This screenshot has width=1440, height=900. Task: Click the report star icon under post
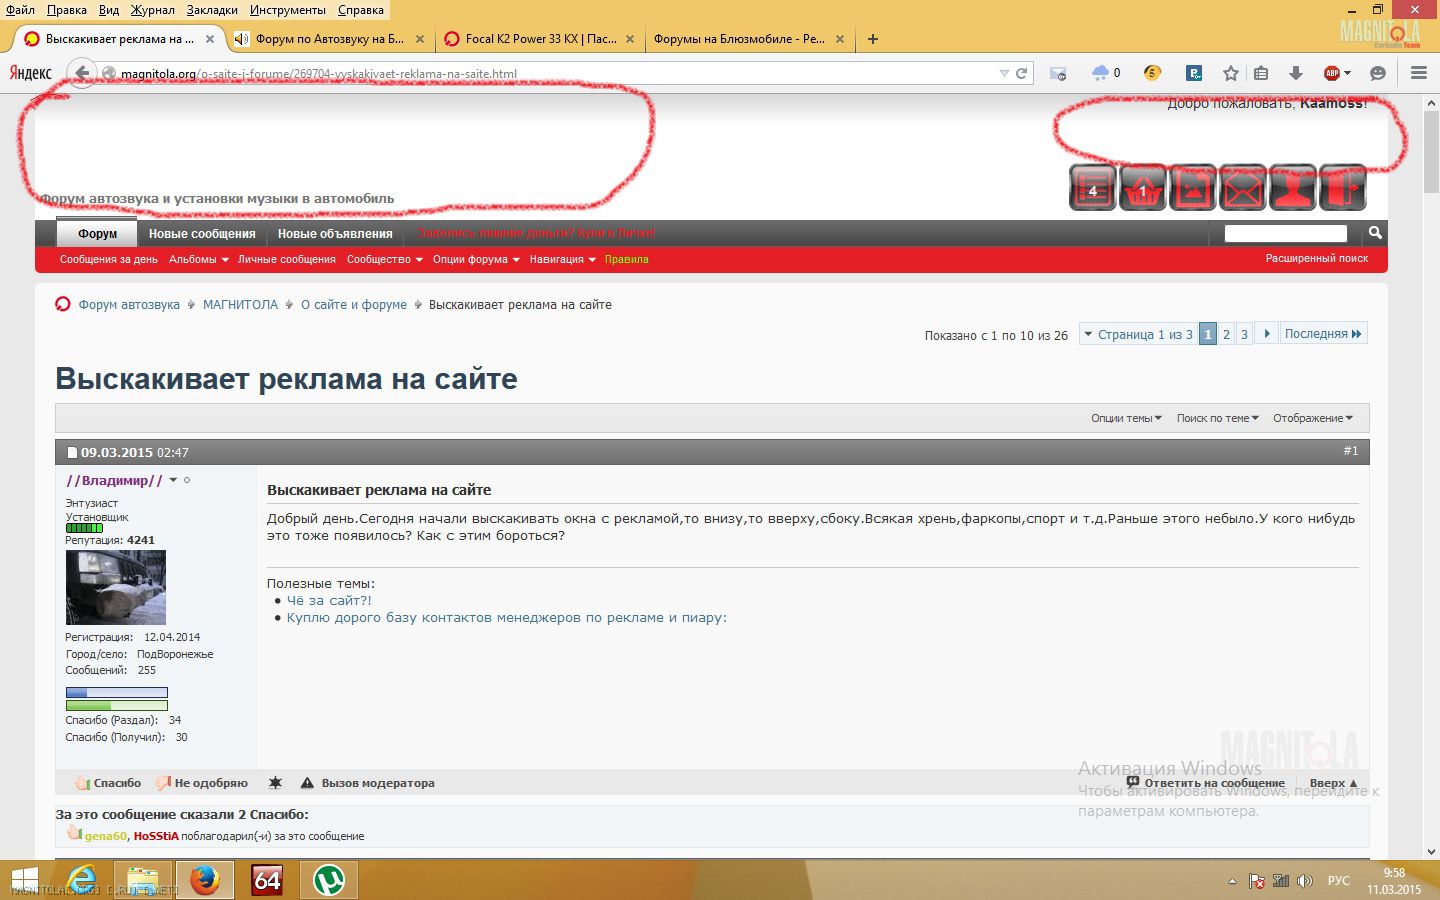pos(275,783)
